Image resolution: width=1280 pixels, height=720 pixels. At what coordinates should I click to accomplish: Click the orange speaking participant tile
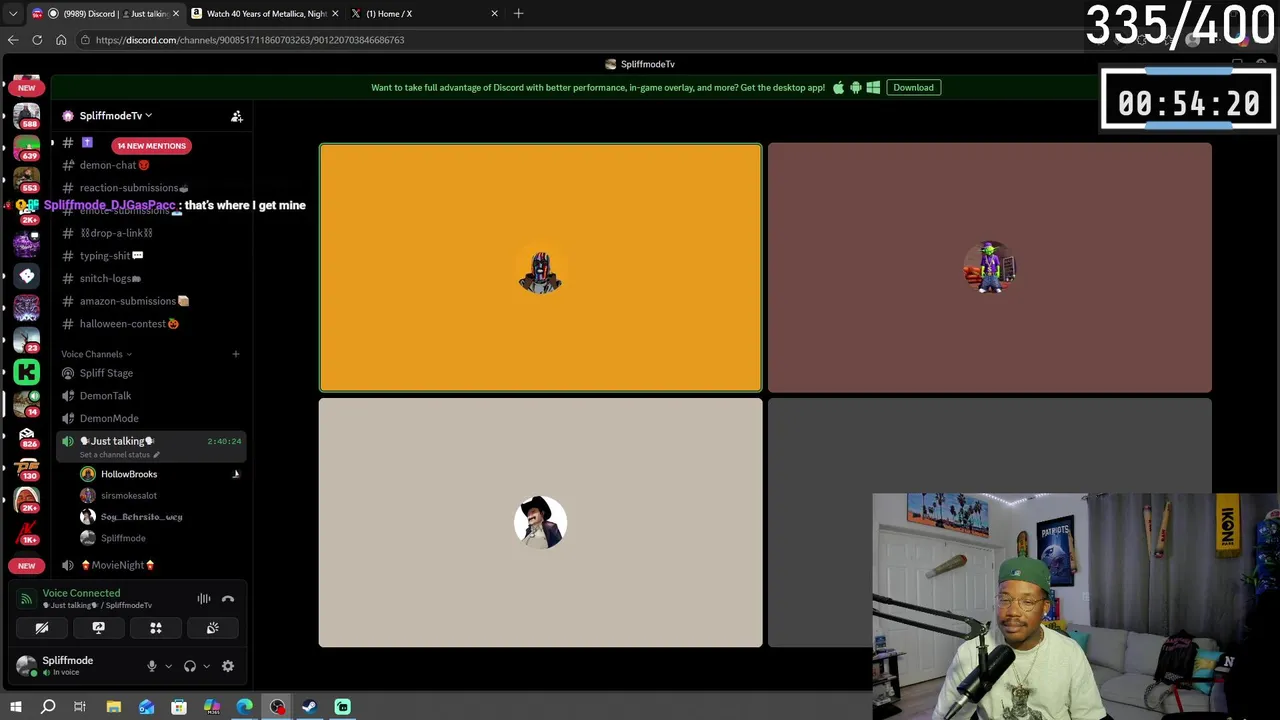(x=540, y=268)
